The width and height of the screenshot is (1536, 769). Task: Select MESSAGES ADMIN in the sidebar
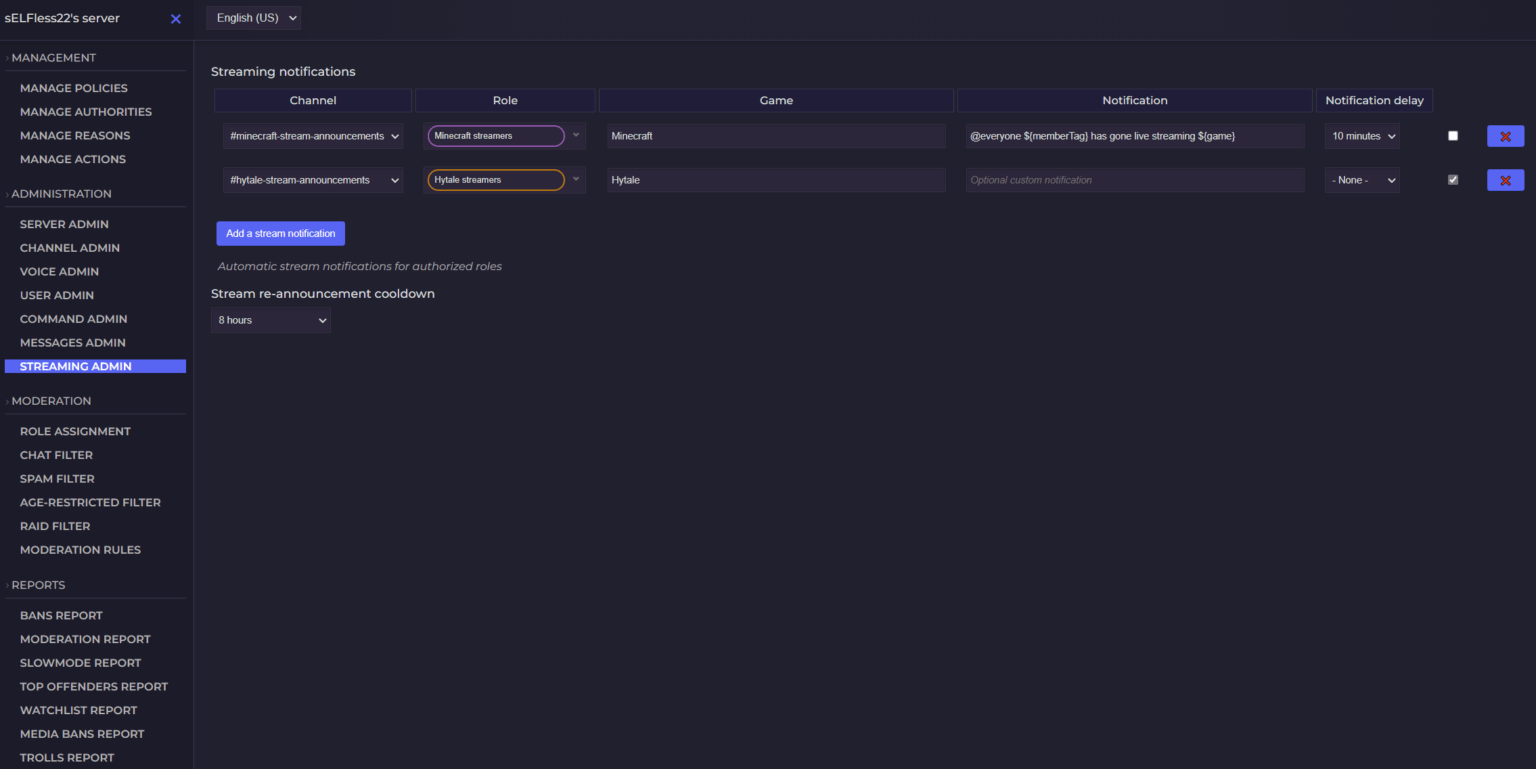click(x=73, y=342)
